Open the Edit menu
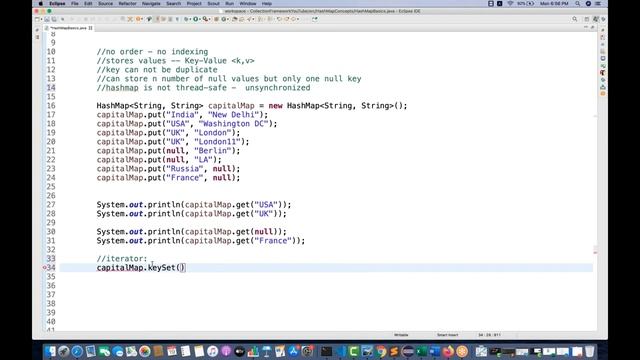The image size is (640, 360). point(88,4)
